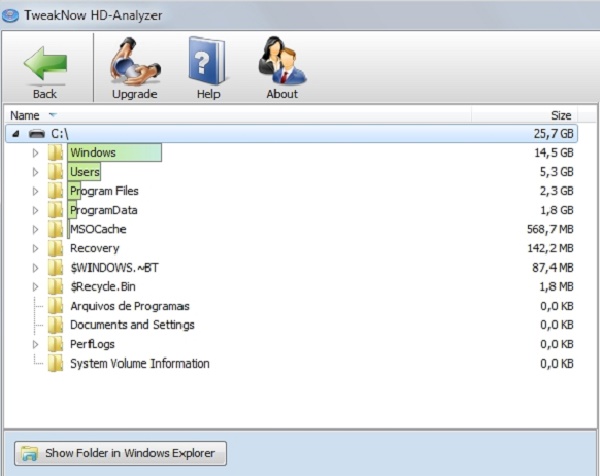
Task: Click the 2,3 GB size value
Action: click(556, 191)
